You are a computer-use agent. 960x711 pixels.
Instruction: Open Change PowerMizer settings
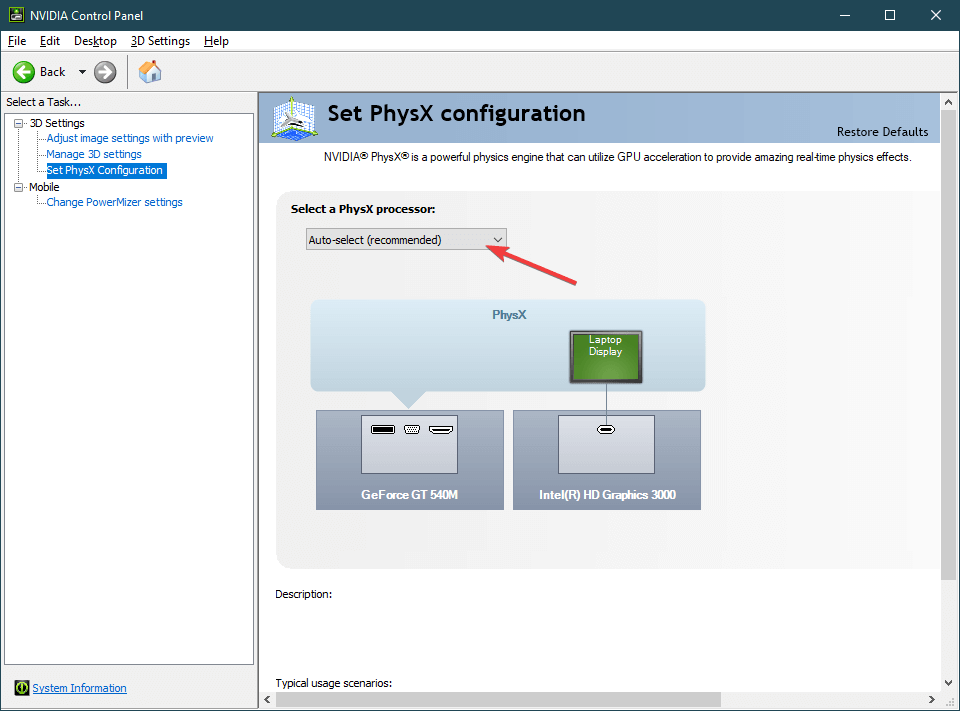[114, 202]
